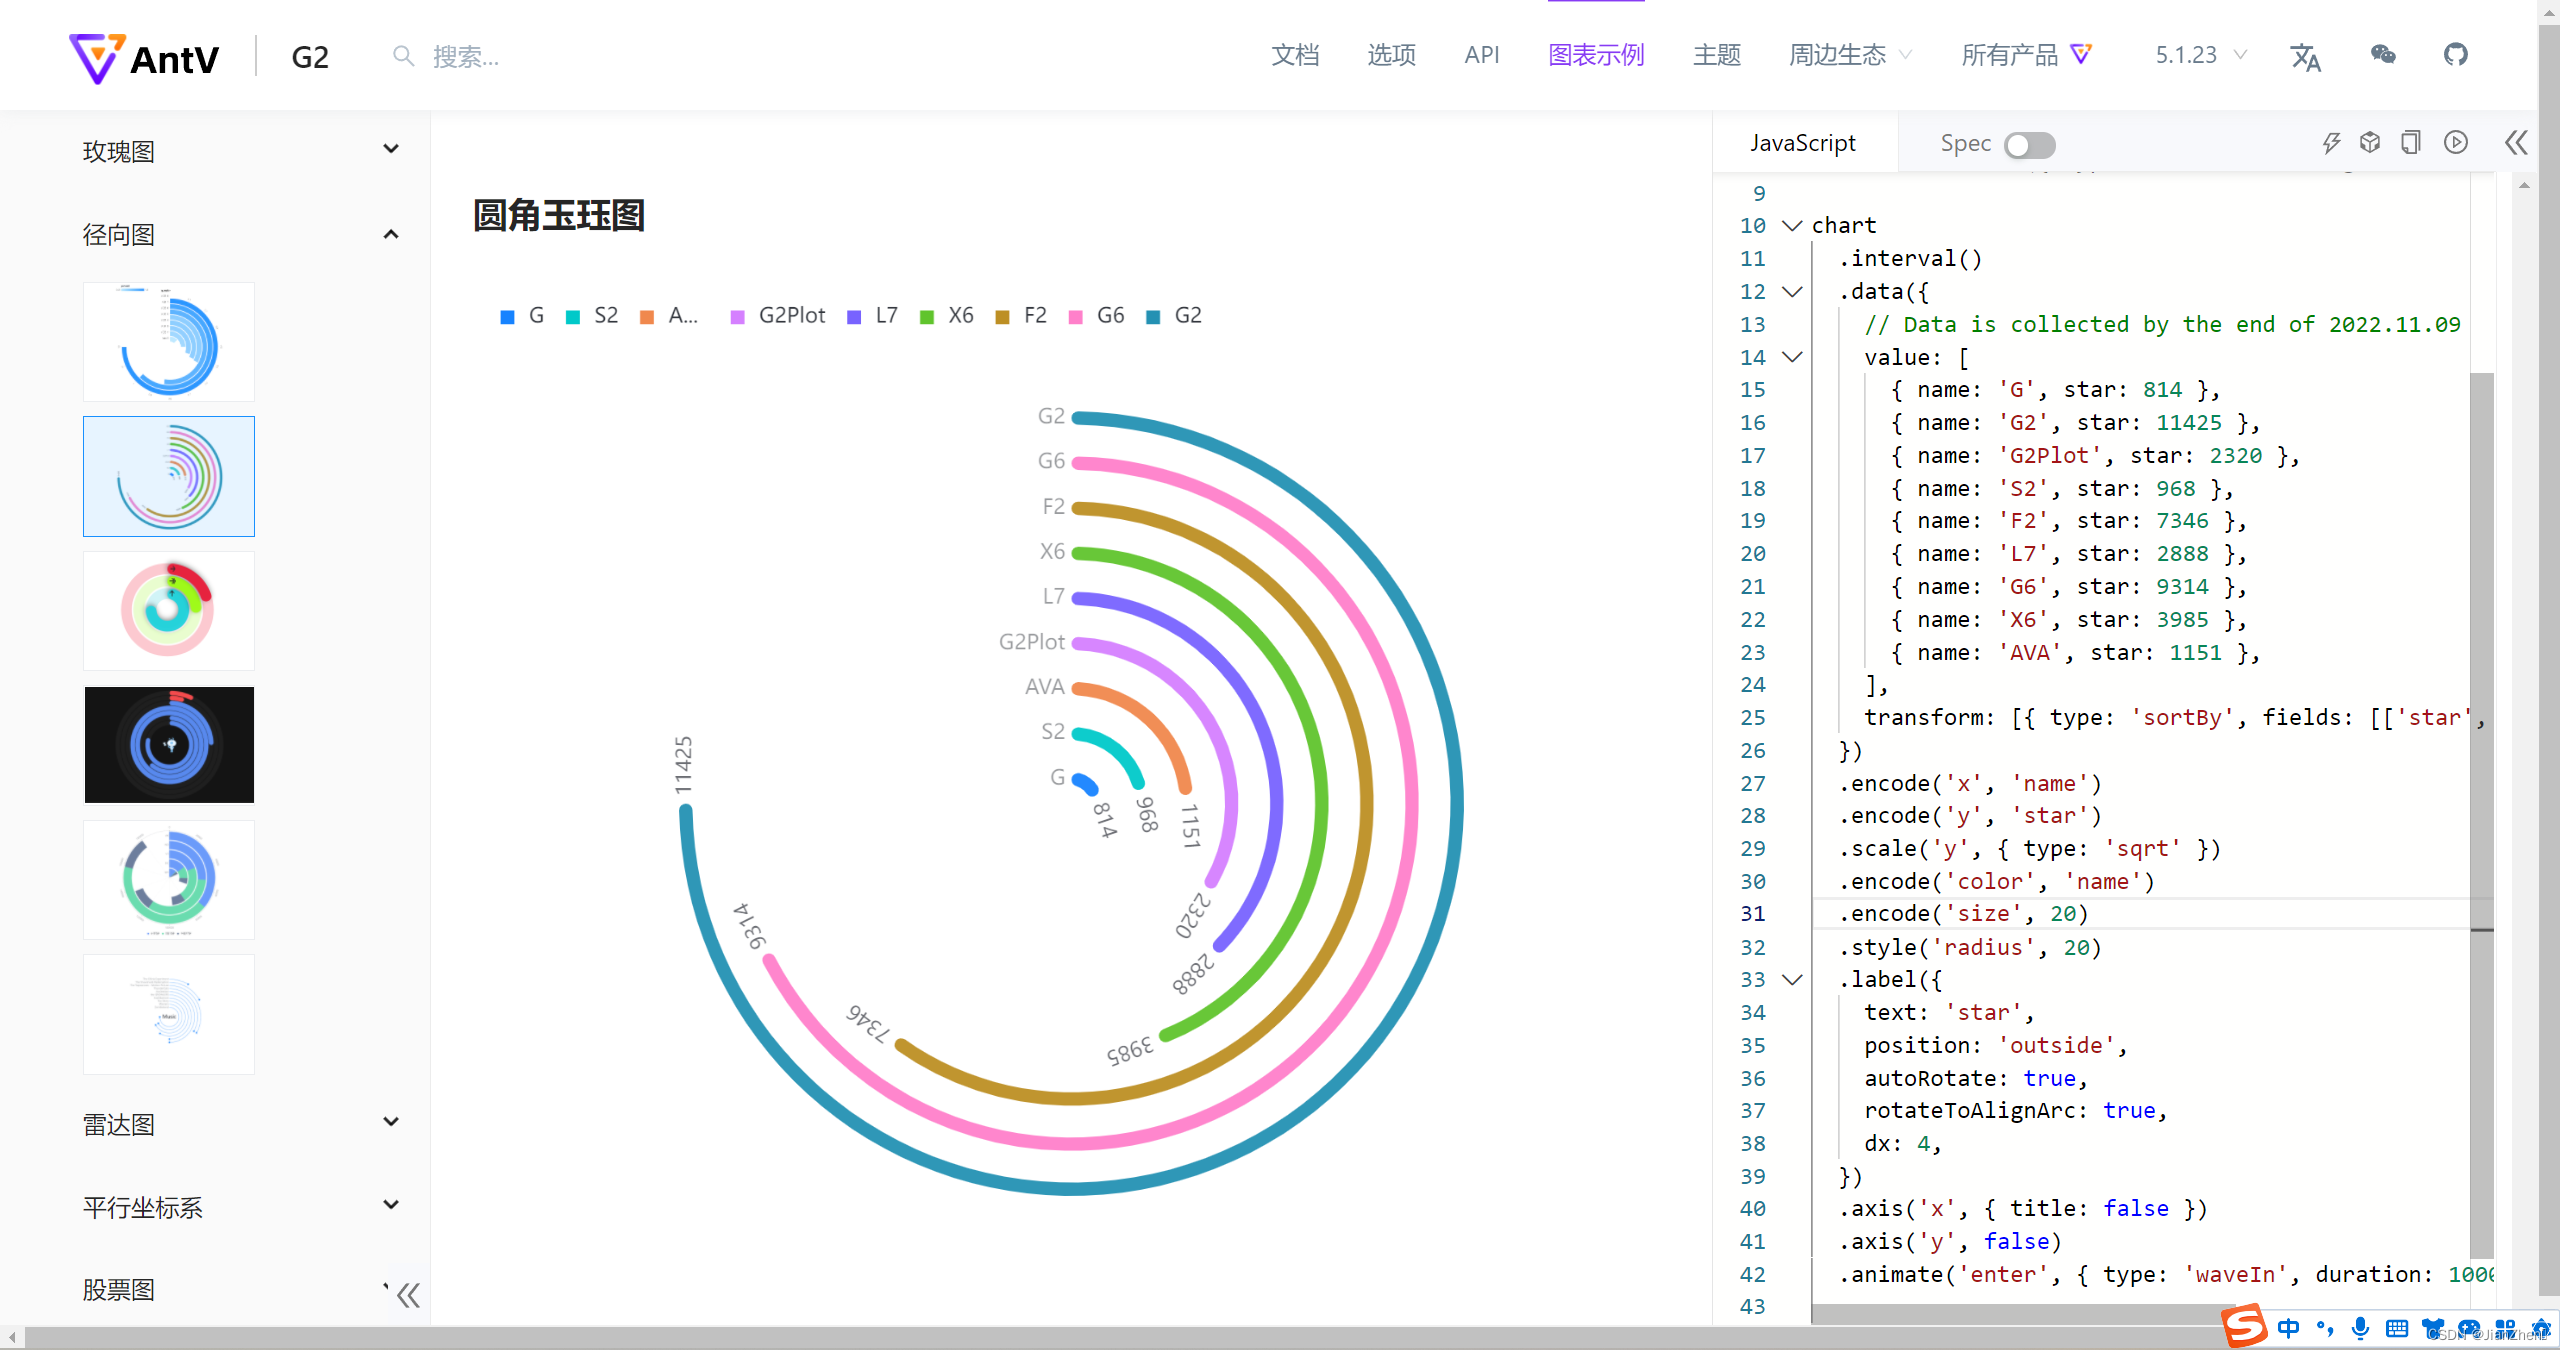Click the search magnifier icon
Viewport: 2562px width, 1350px height.
coord(403,56)
